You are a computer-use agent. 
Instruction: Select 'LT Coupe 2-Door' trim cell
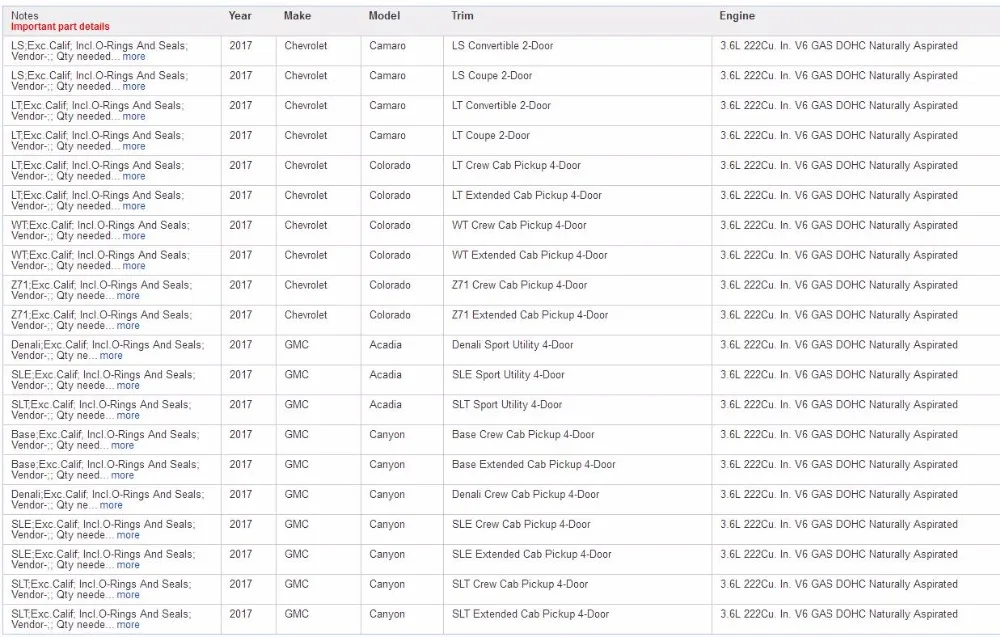click(491, 136)
